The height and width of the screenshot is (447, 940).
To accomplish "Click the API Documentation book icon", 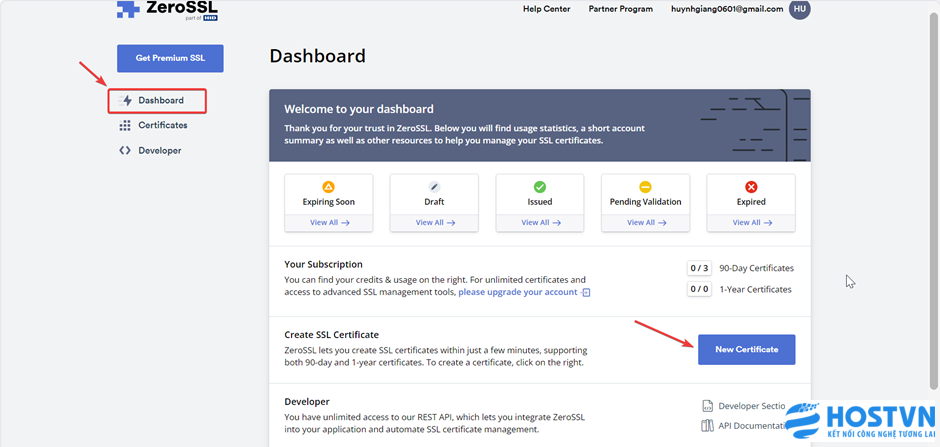I will tap(707, 426).
